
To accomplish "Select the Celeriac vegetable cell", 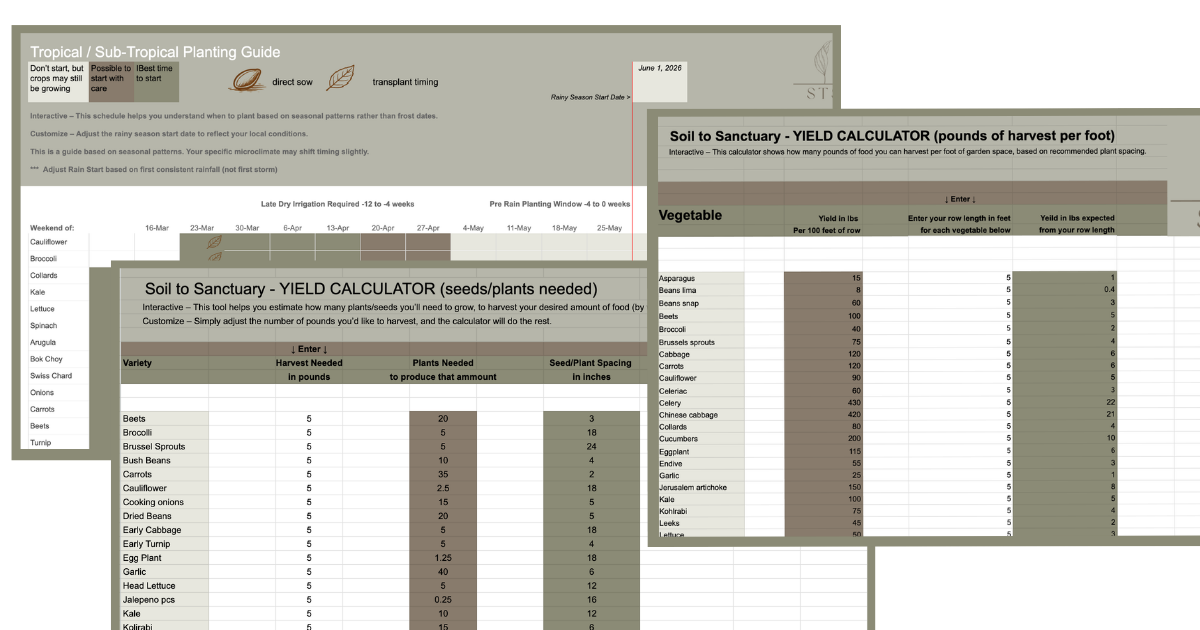I will [701, 390].
